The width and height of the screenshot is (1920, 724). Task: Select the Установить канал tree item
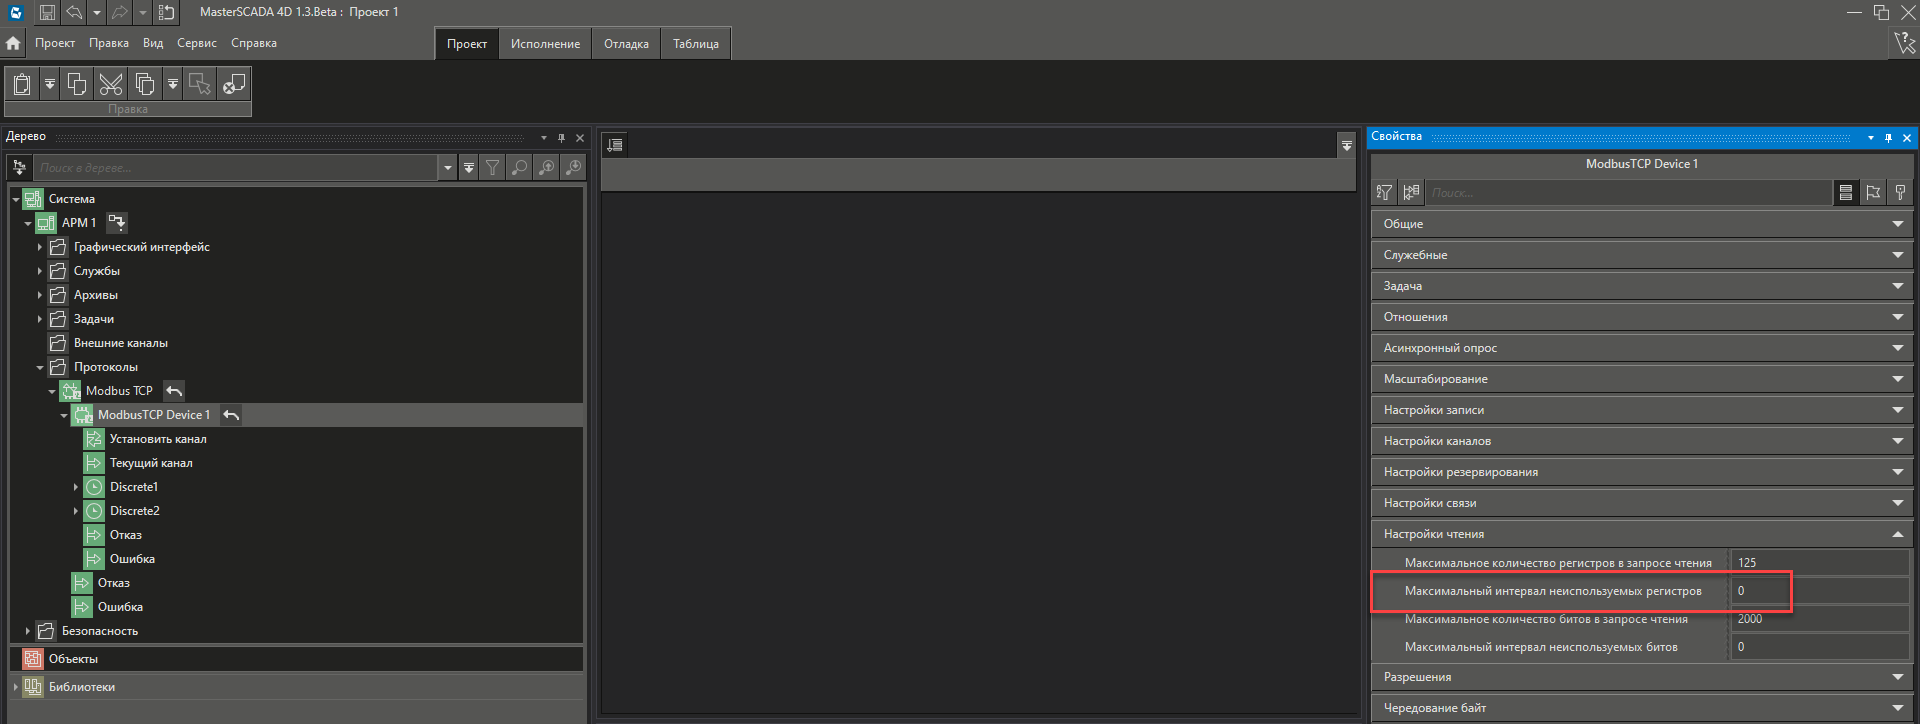click(x=158, y=439)
